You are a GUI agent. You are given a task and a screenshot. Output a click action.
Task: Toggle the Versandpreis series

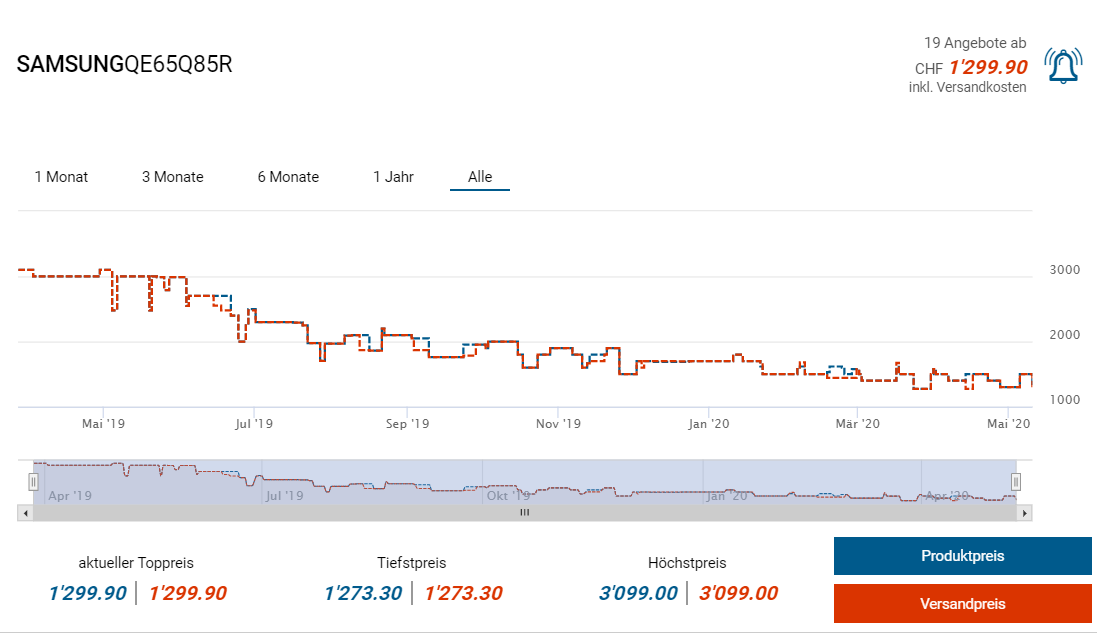(962, 604)
